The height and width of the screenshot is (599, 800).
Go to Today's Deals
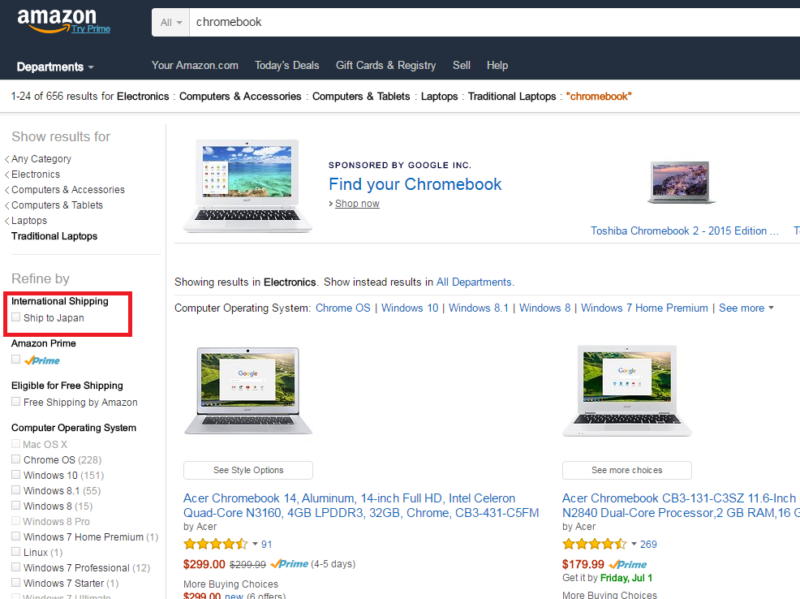(287, 65)
